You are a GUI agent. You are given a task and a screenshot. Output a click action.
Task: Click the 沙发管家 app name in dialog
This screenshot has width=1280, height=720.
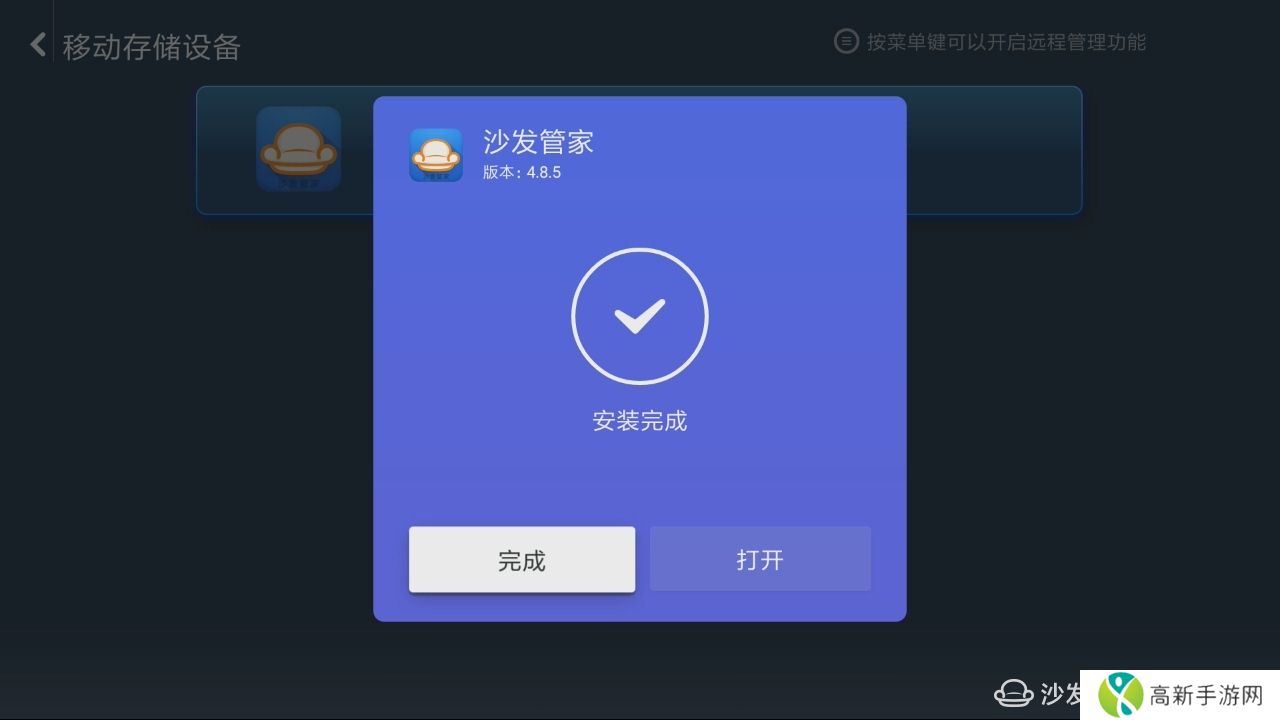pyautogui.click(x=538, y=142)
